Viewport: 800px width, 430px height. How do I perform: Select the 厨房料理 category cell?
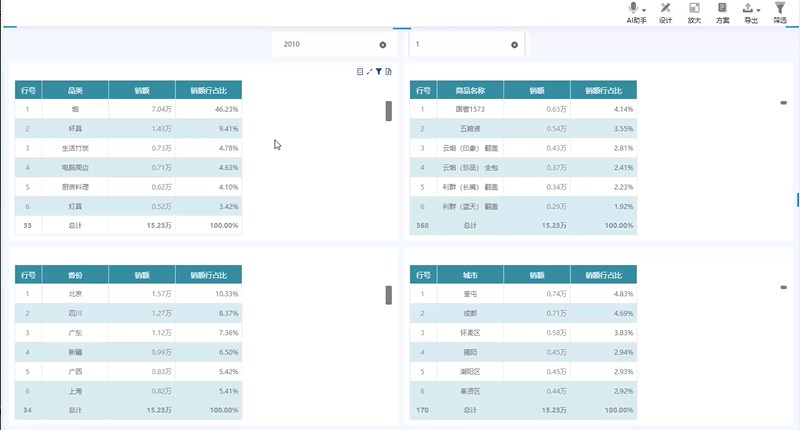pyautogui.click(x=75, y=187)
